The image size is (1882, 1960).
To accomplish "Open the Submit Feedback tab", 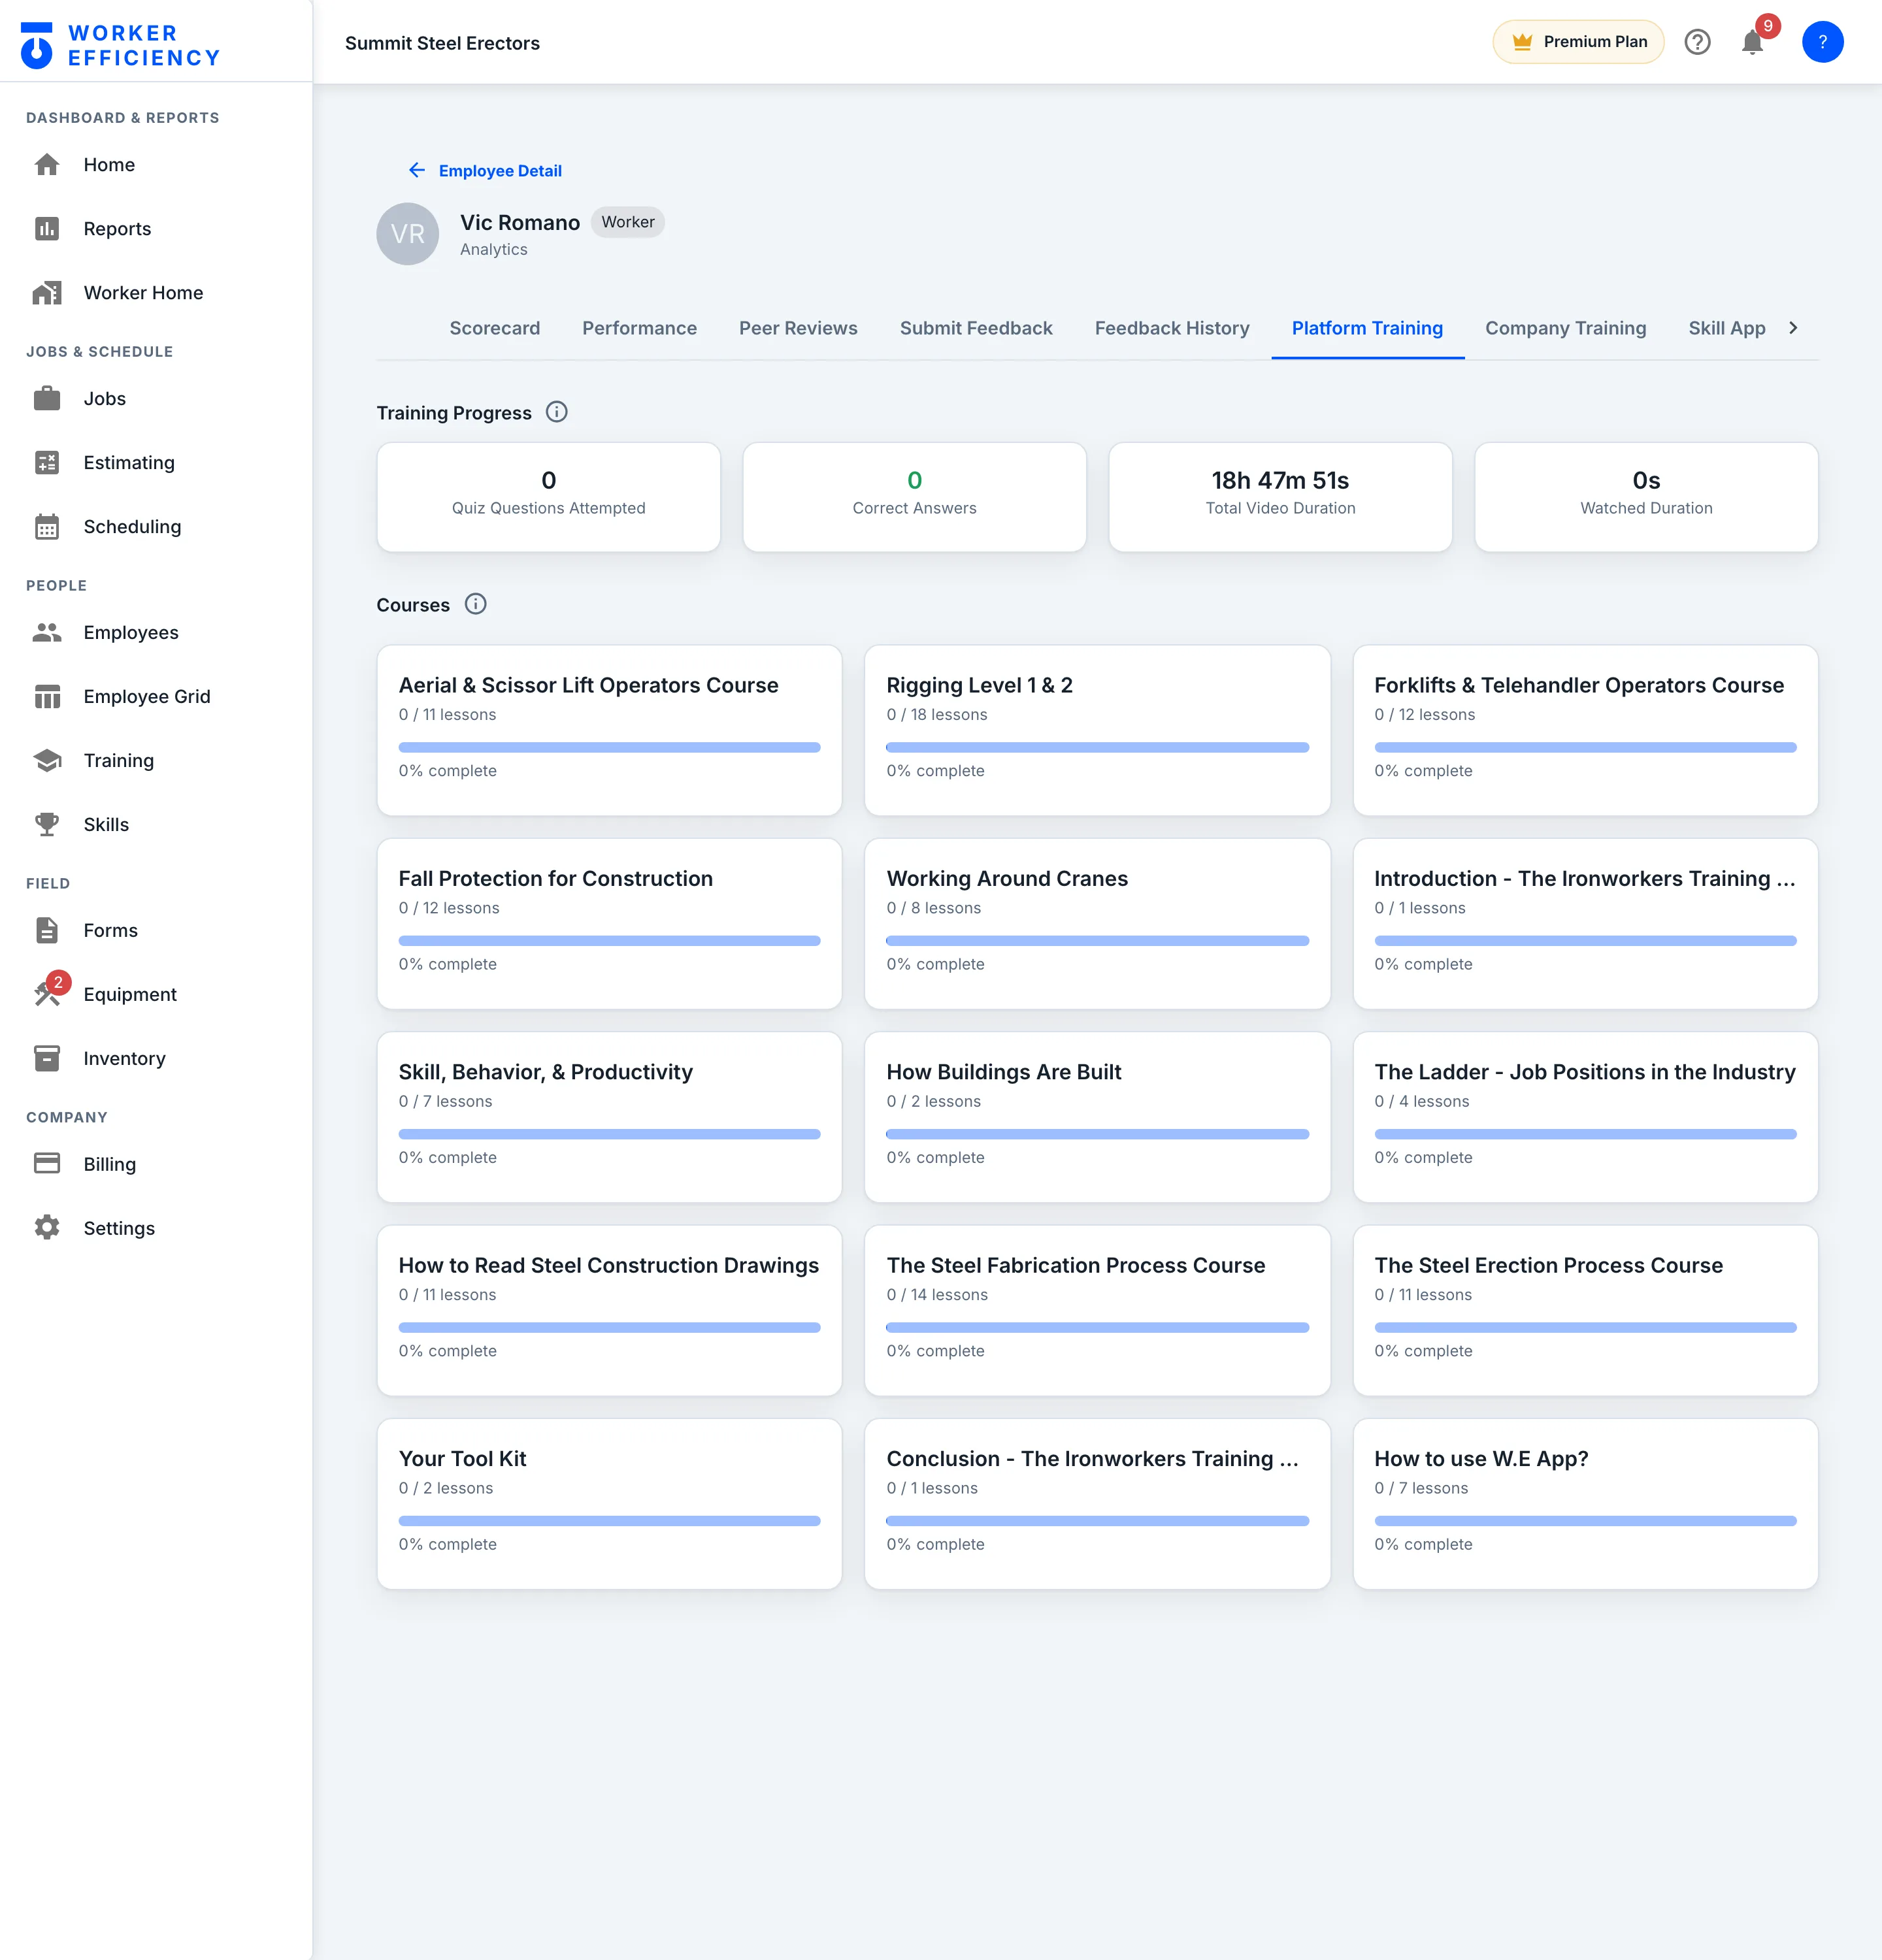I will click(976, 328).
